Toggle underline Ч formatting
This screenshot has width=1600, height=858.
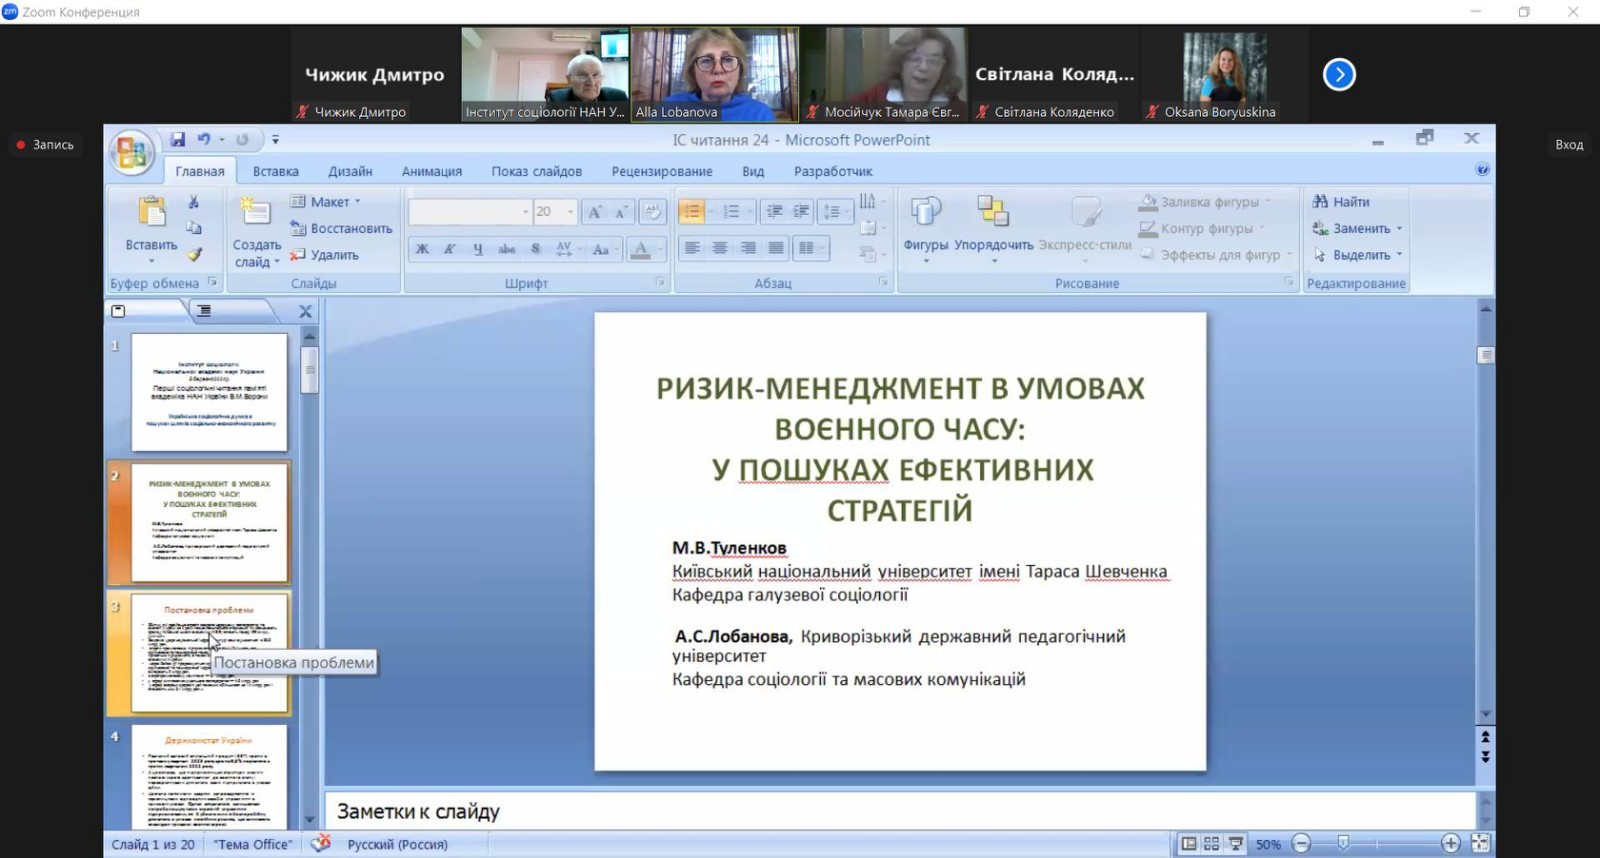pos(478,249)
